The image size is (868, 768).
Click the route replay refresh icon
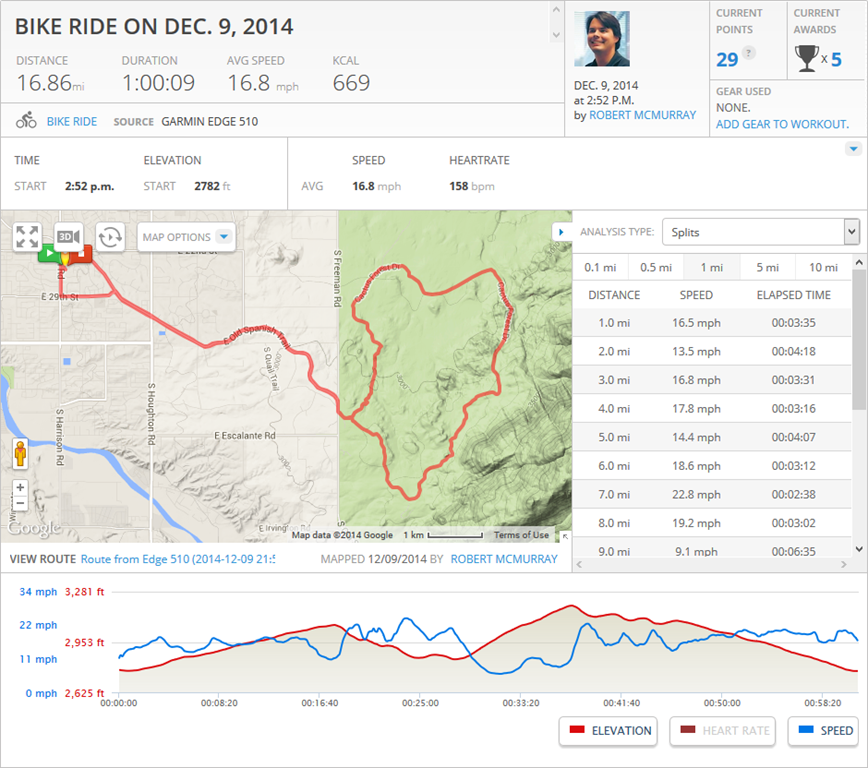click(x=109, y=237)
